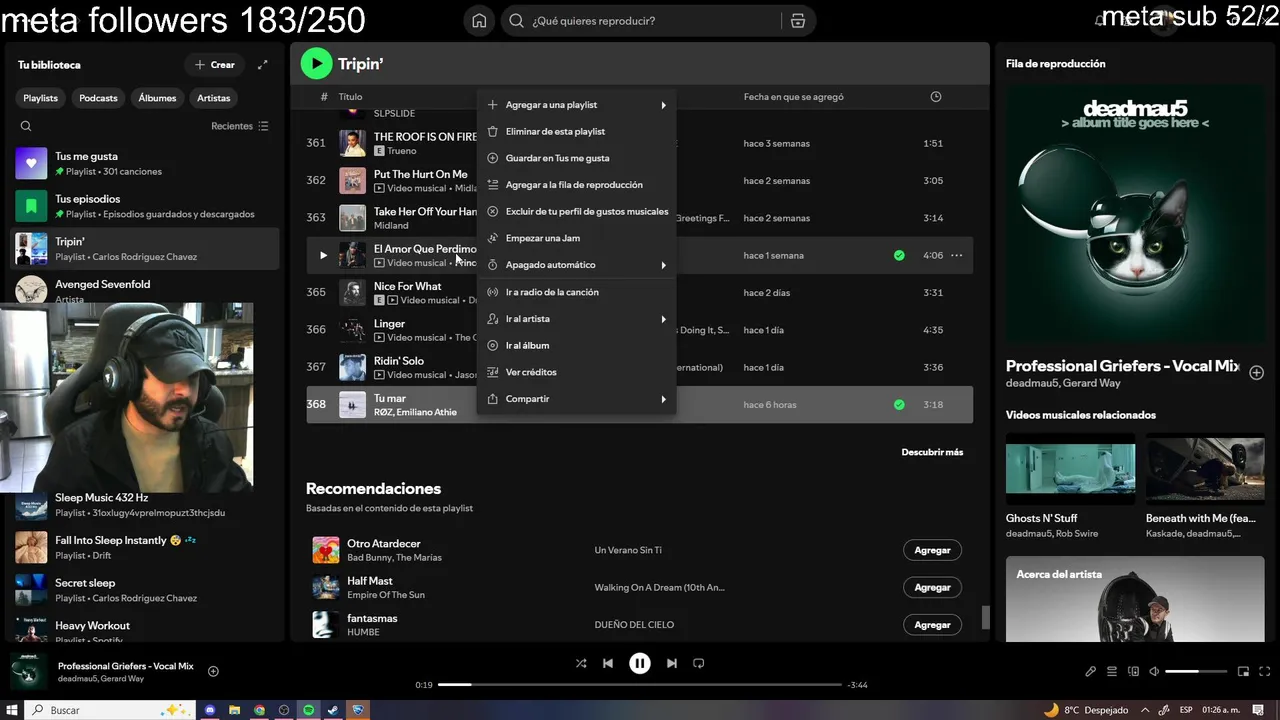The height and width of the screenshot is (720, 1280).
Task: Choose 'Ir a radio de la canción'
Action: (576, 292)
